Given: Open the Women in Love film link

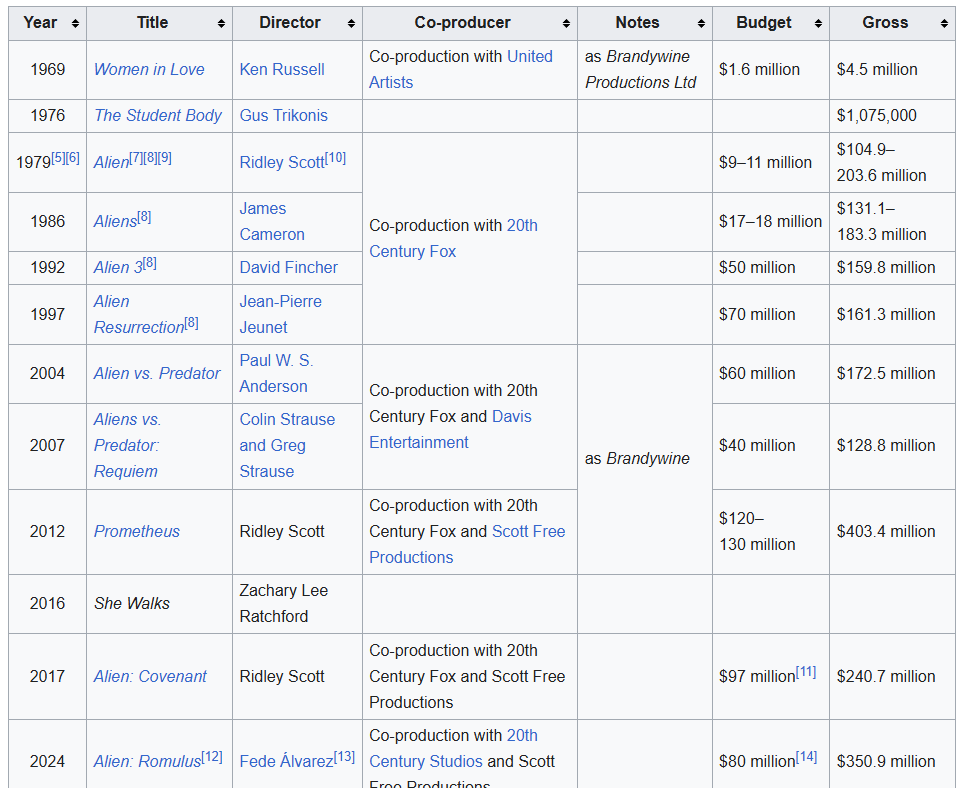Looking at the screenshot, I should [x=149, y=69].
